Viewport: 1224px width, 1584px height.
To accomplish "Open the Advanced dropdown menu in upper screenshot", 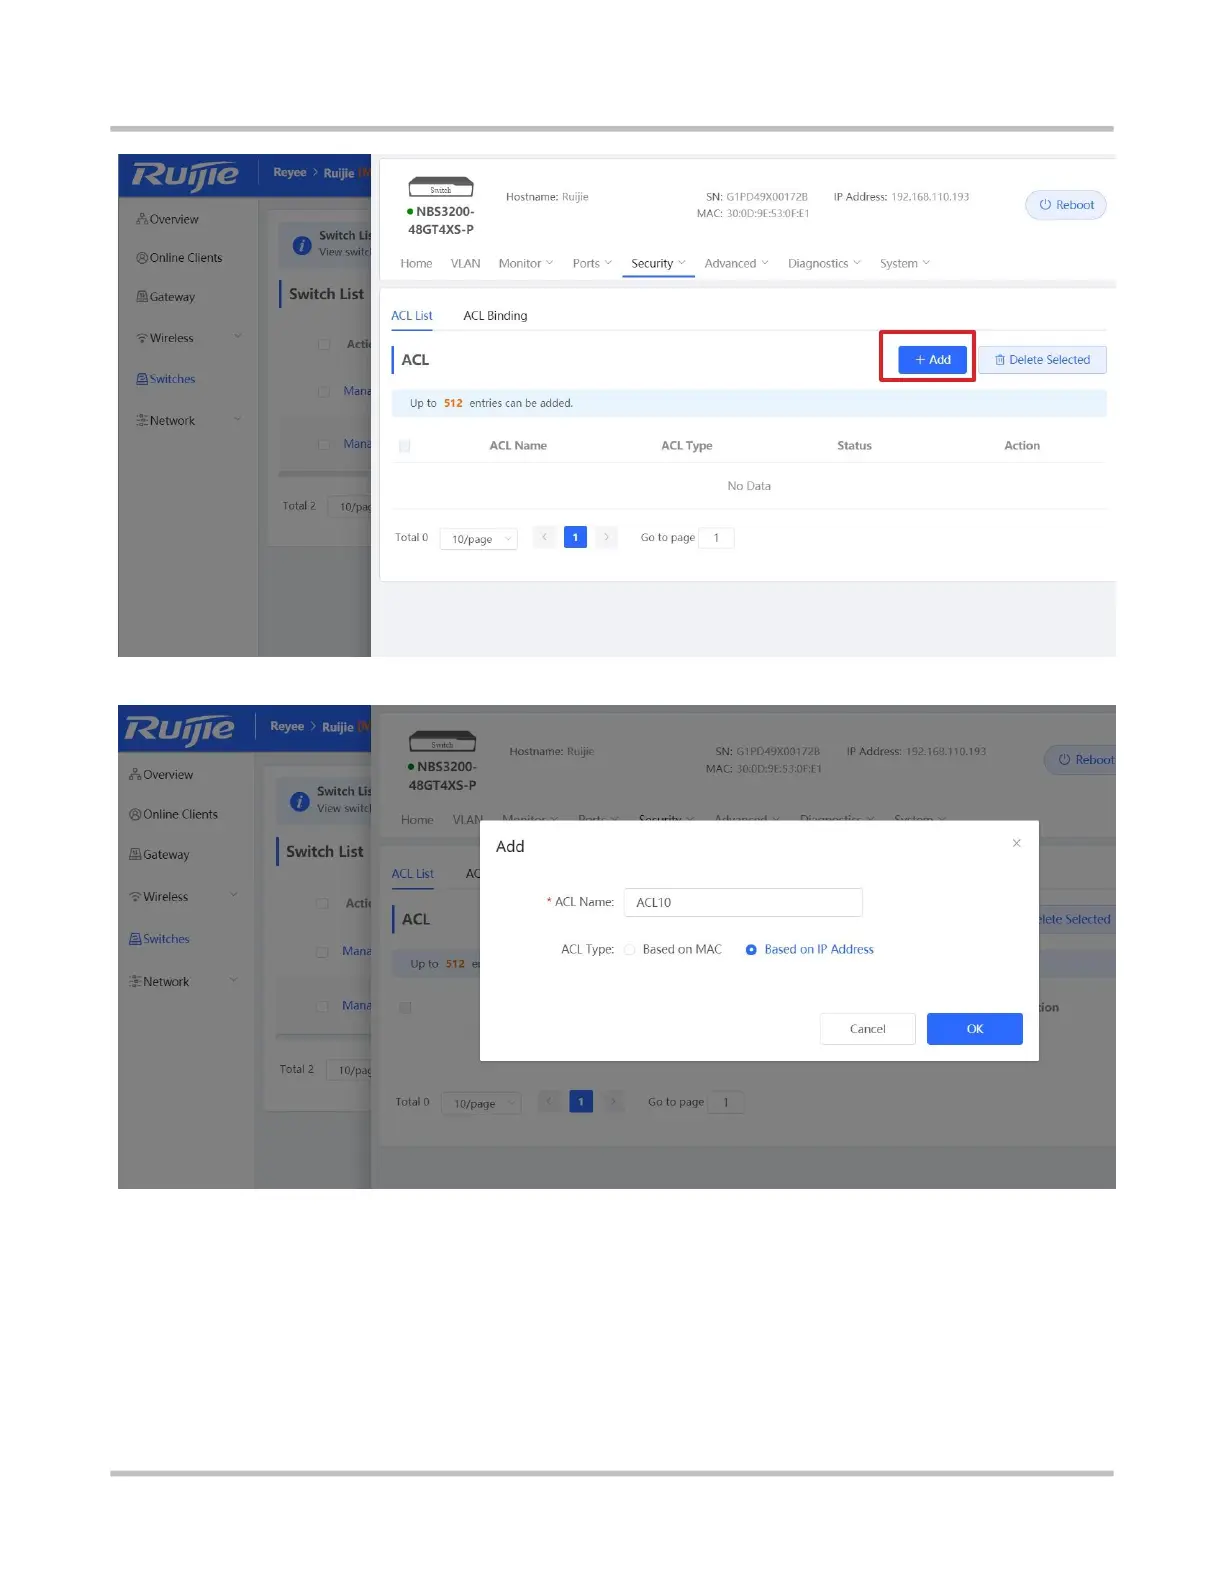I will click(x=737, y=264).
